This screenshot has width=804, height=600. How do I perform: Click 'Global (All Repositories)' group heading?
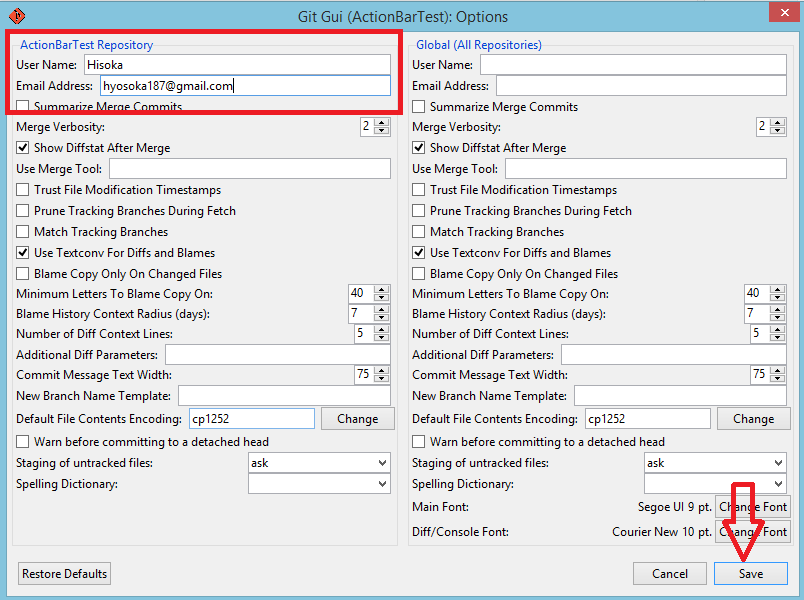(x=479, y=45)
